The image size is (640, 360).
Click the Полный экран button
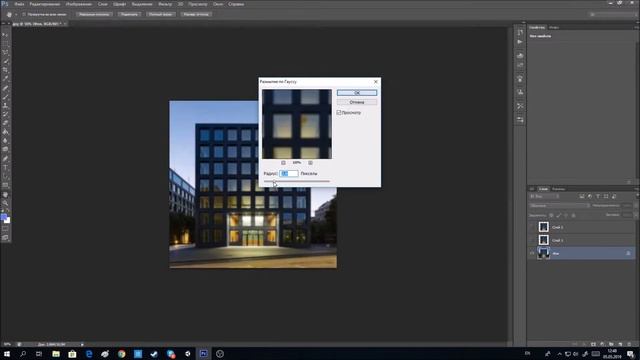tap(160, 14)
